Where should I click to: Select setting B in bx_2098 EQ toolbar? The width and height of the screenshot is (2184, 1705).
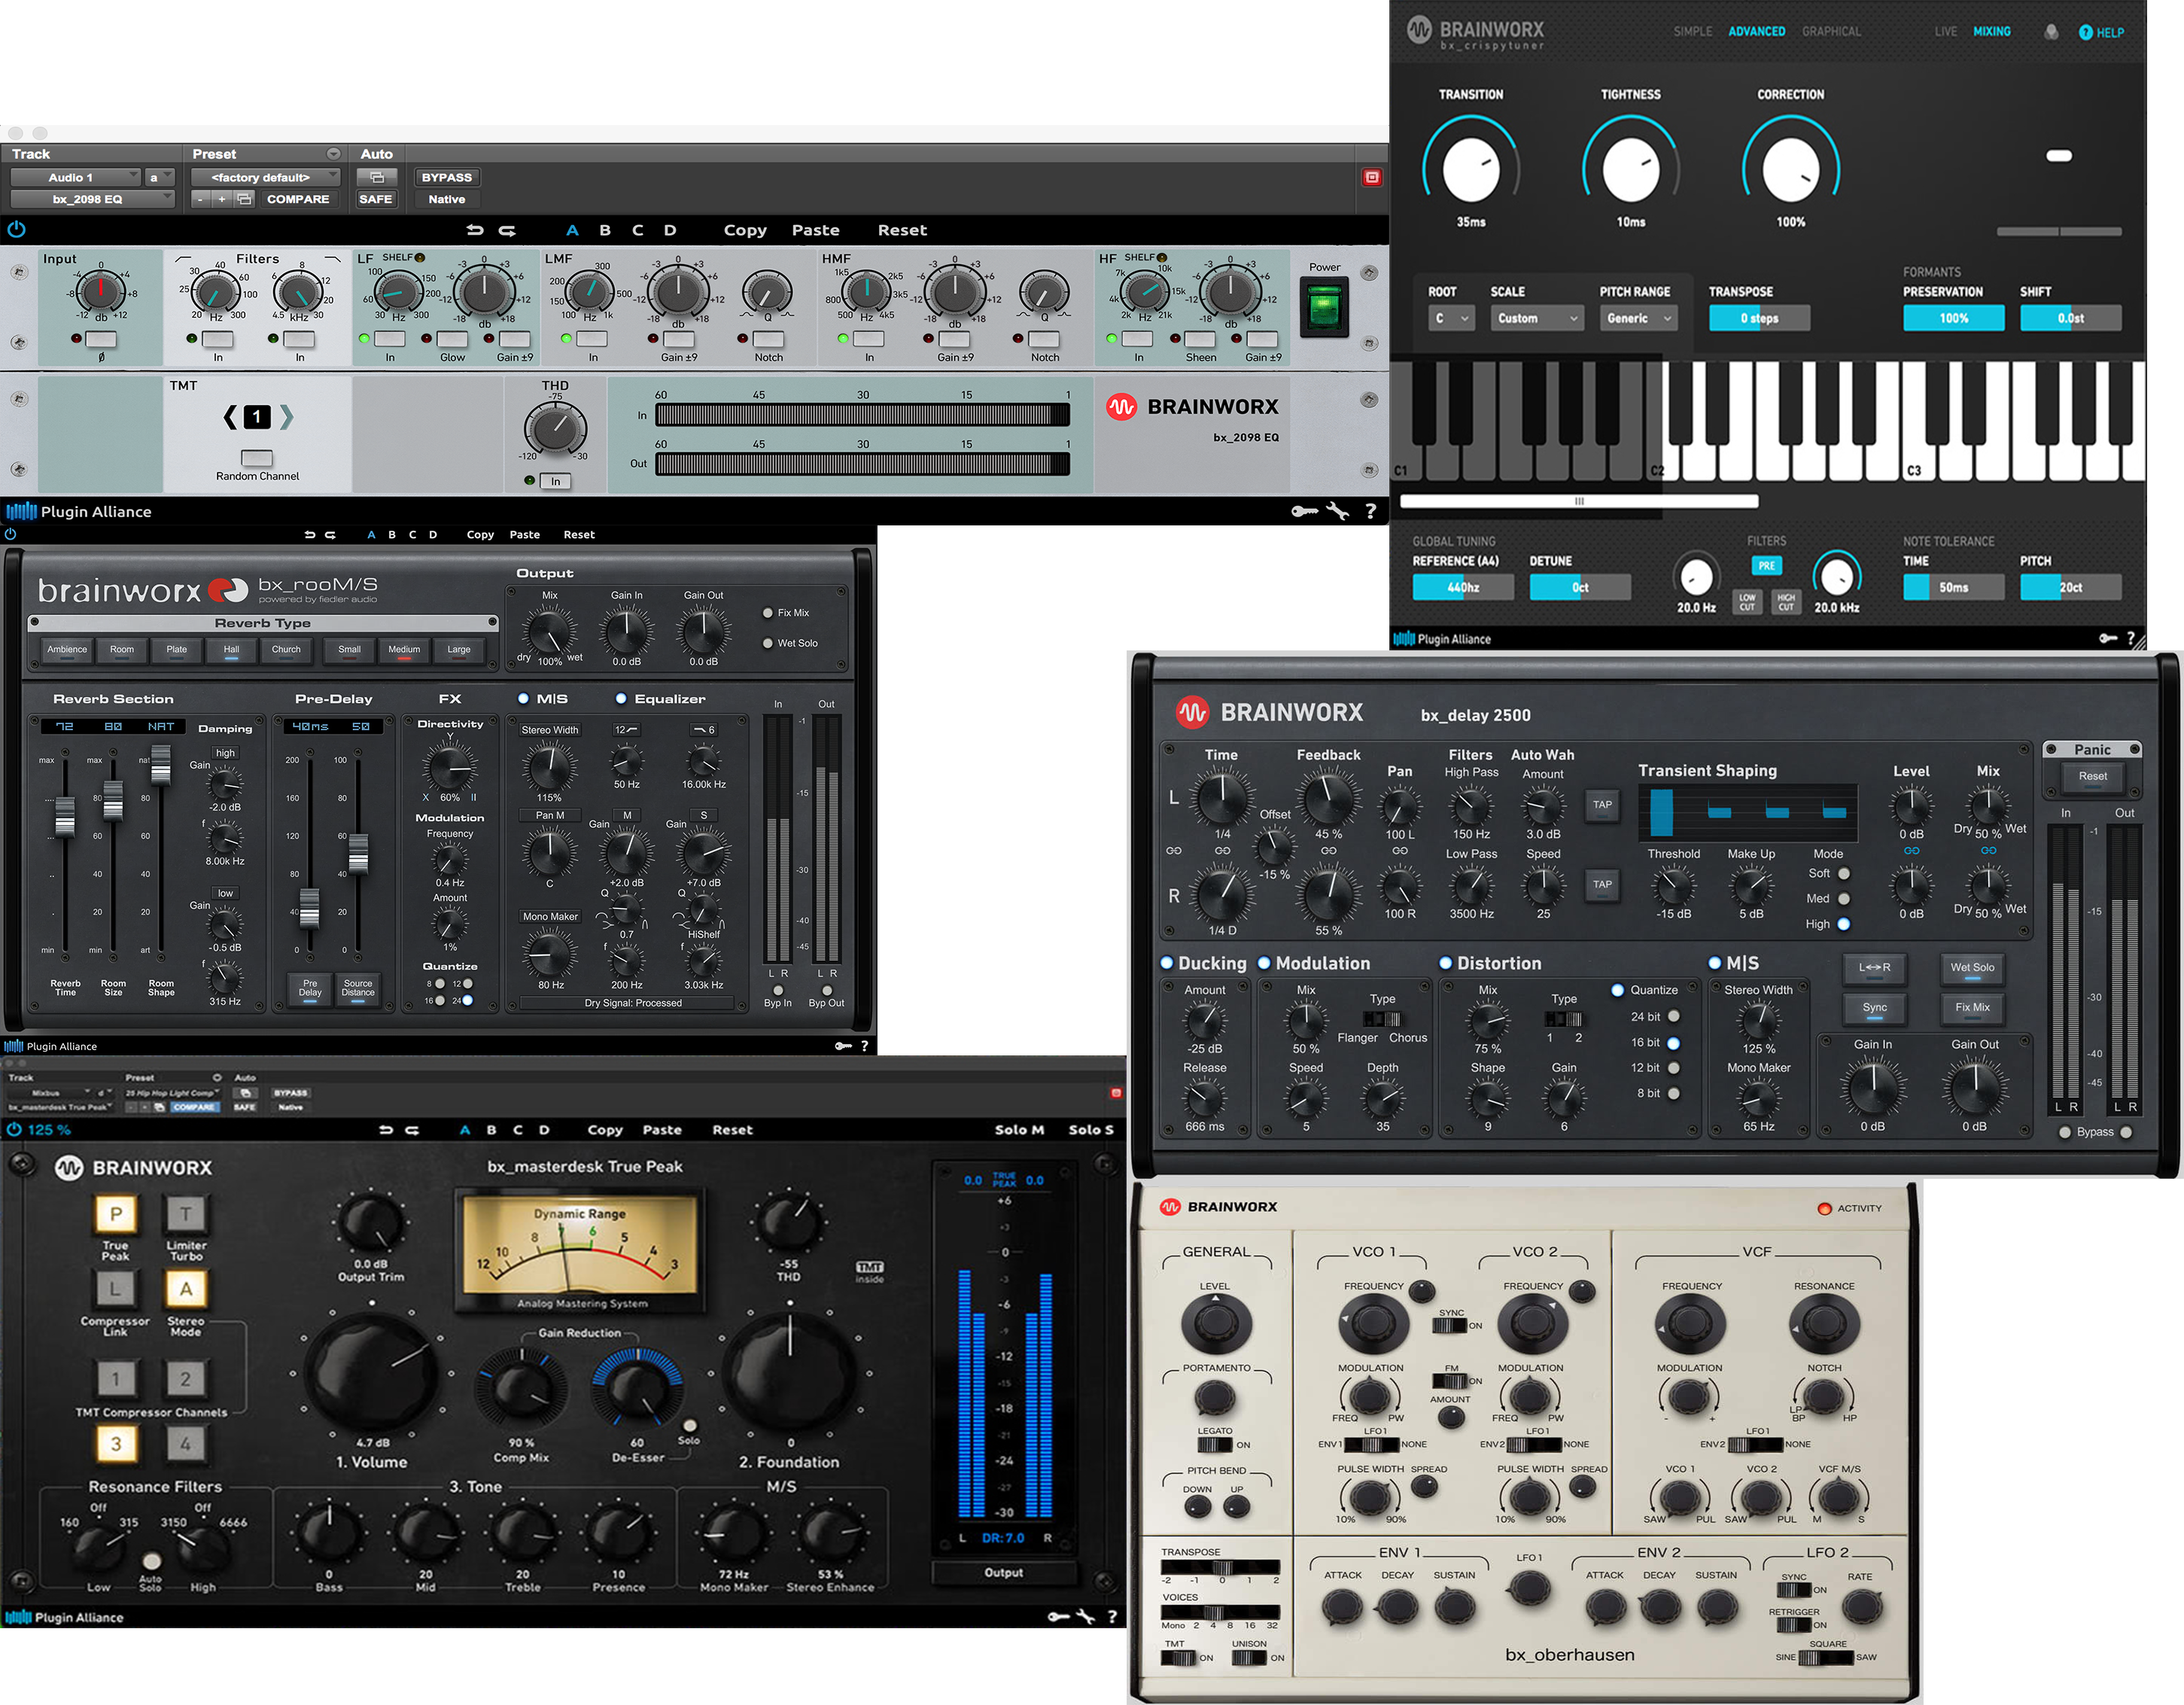605,230
